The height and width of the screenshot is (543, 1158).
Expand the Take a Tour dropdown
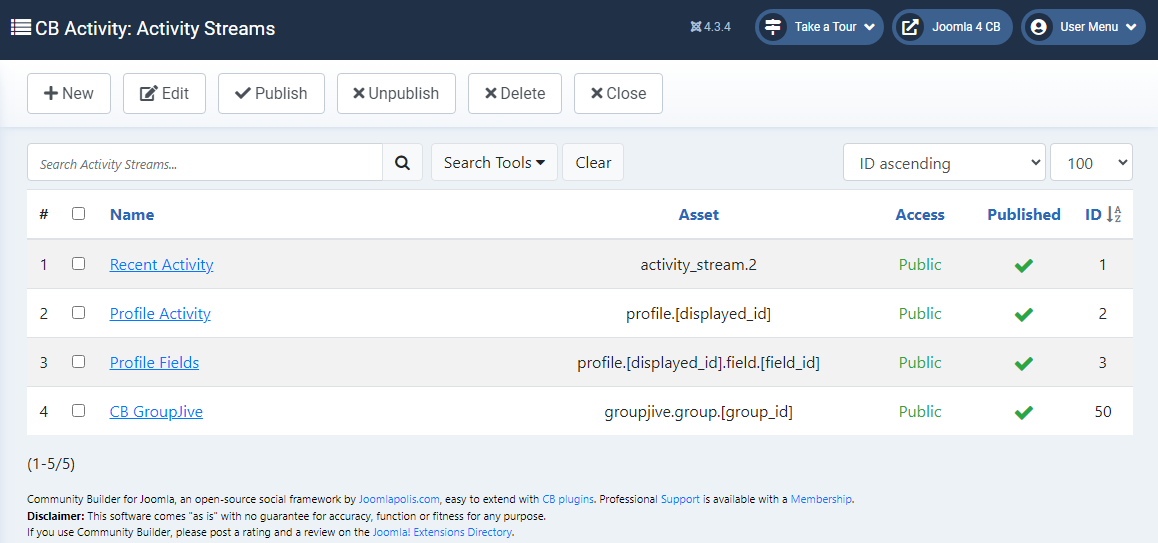coord(819,27)
